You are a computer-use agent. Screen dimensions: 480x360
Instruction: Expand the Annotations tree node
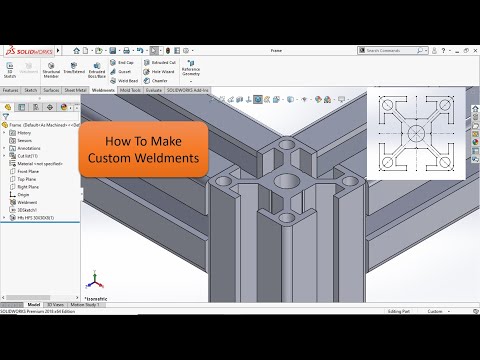tap(4, 148)
